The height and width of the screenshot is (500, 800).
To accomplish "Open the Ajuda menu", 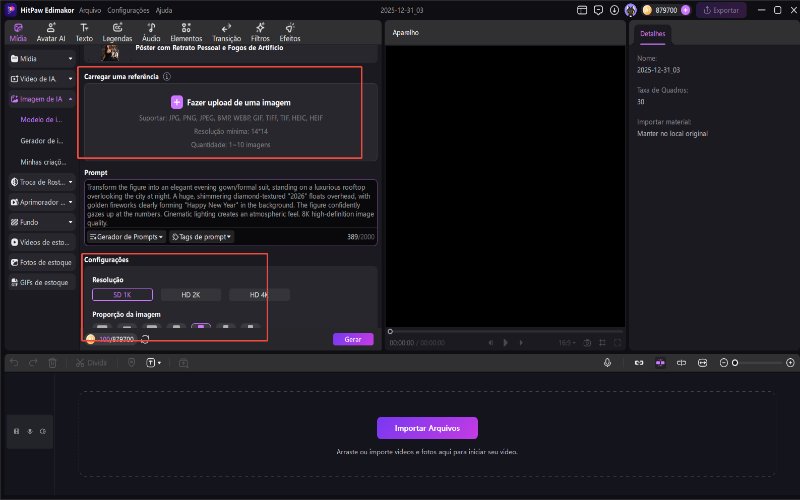I will [164, 10].
